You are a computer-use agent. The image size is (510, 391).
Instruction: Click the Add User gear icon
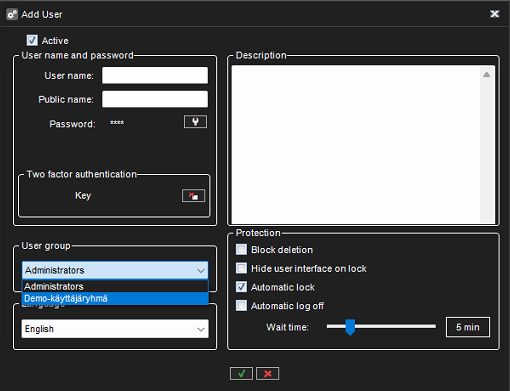pyautogui.click(x=12, y=14)
